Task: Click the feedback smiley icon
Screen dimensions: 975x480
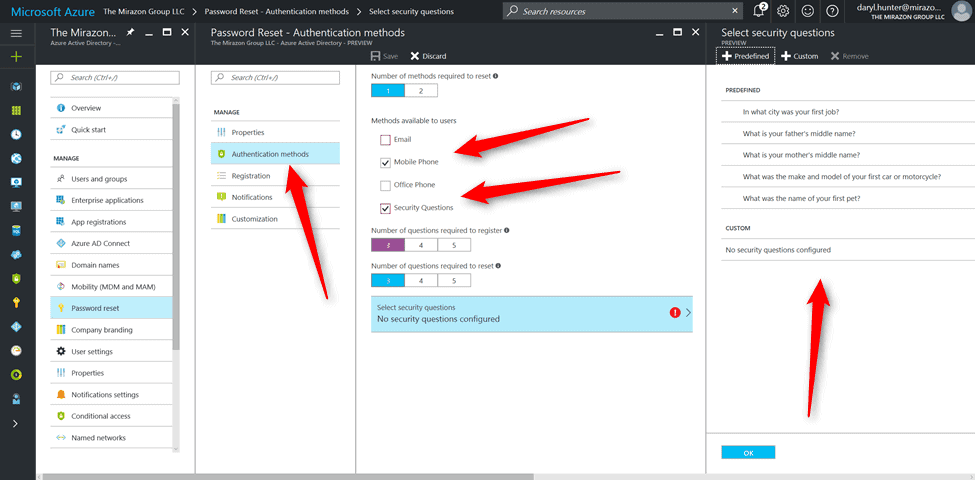Action: 808,11
